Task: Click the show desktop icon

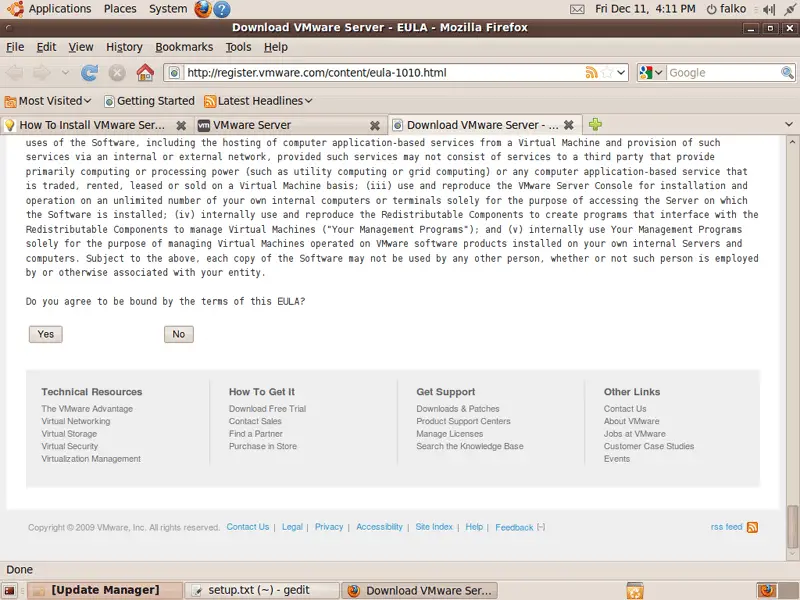Action: (x=9, y=591)
